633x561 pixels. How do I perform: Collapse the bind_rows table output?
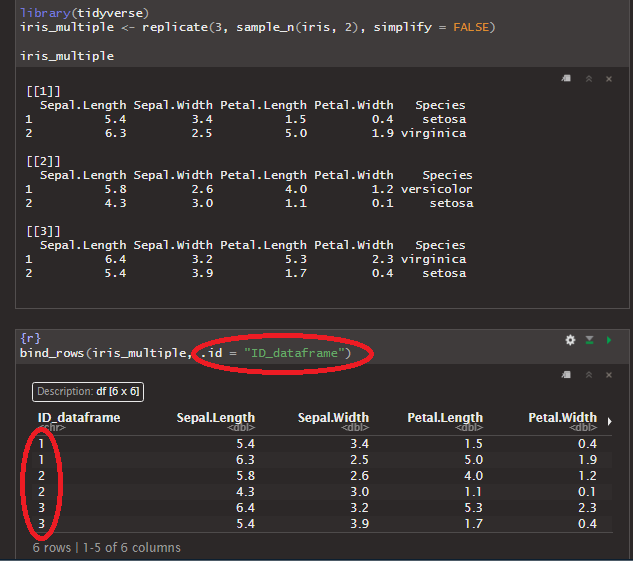pos(589,375)
